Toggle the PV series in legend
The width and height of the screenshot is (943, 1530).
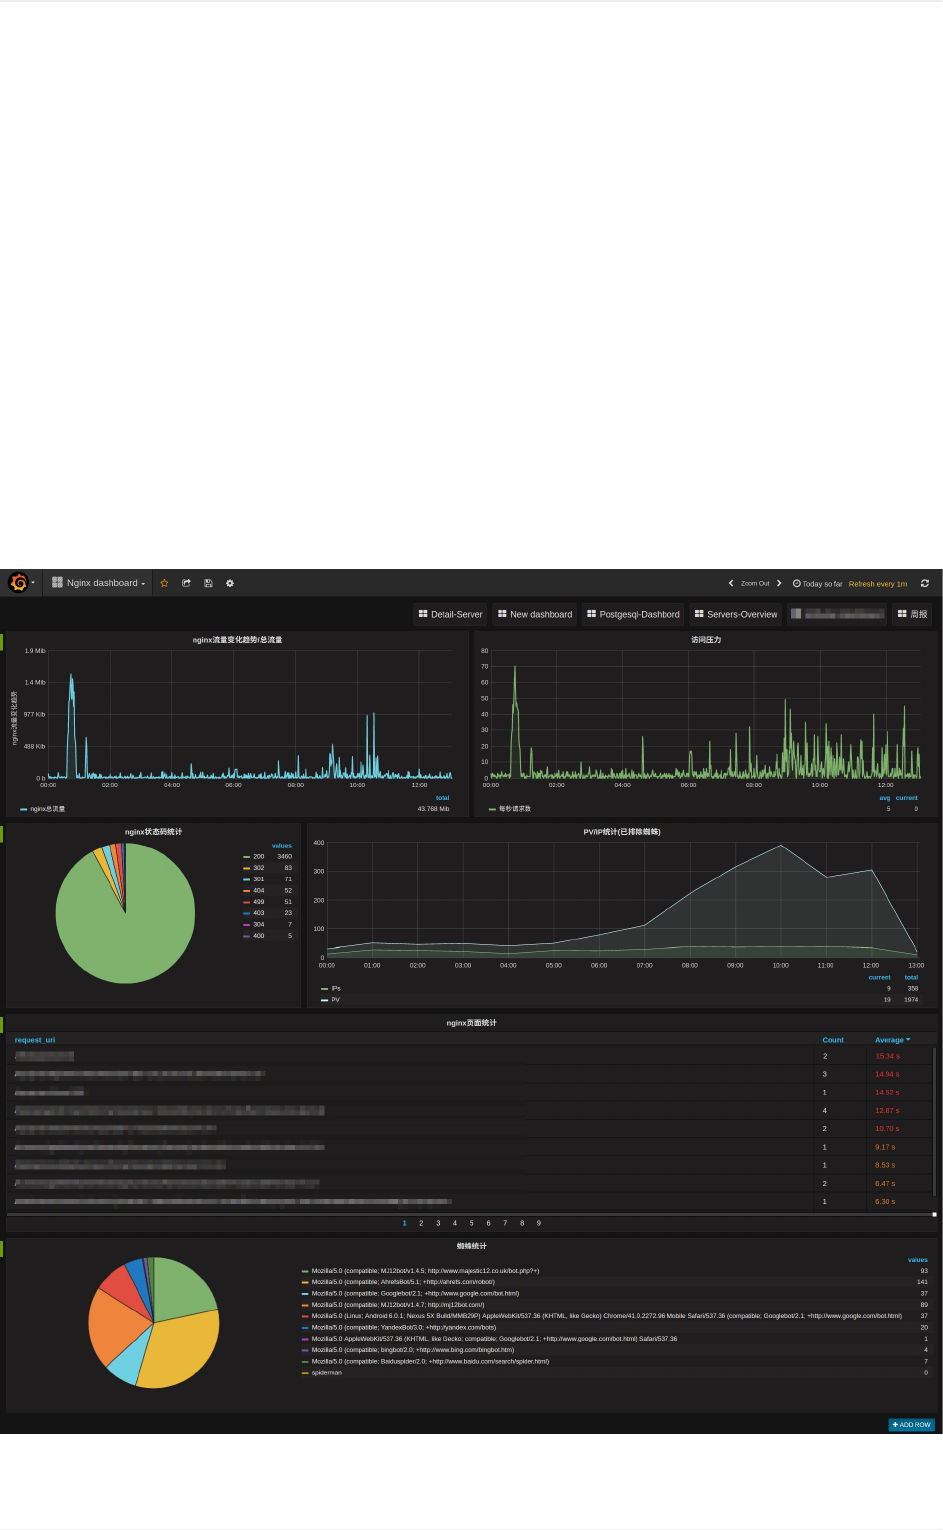336,999
